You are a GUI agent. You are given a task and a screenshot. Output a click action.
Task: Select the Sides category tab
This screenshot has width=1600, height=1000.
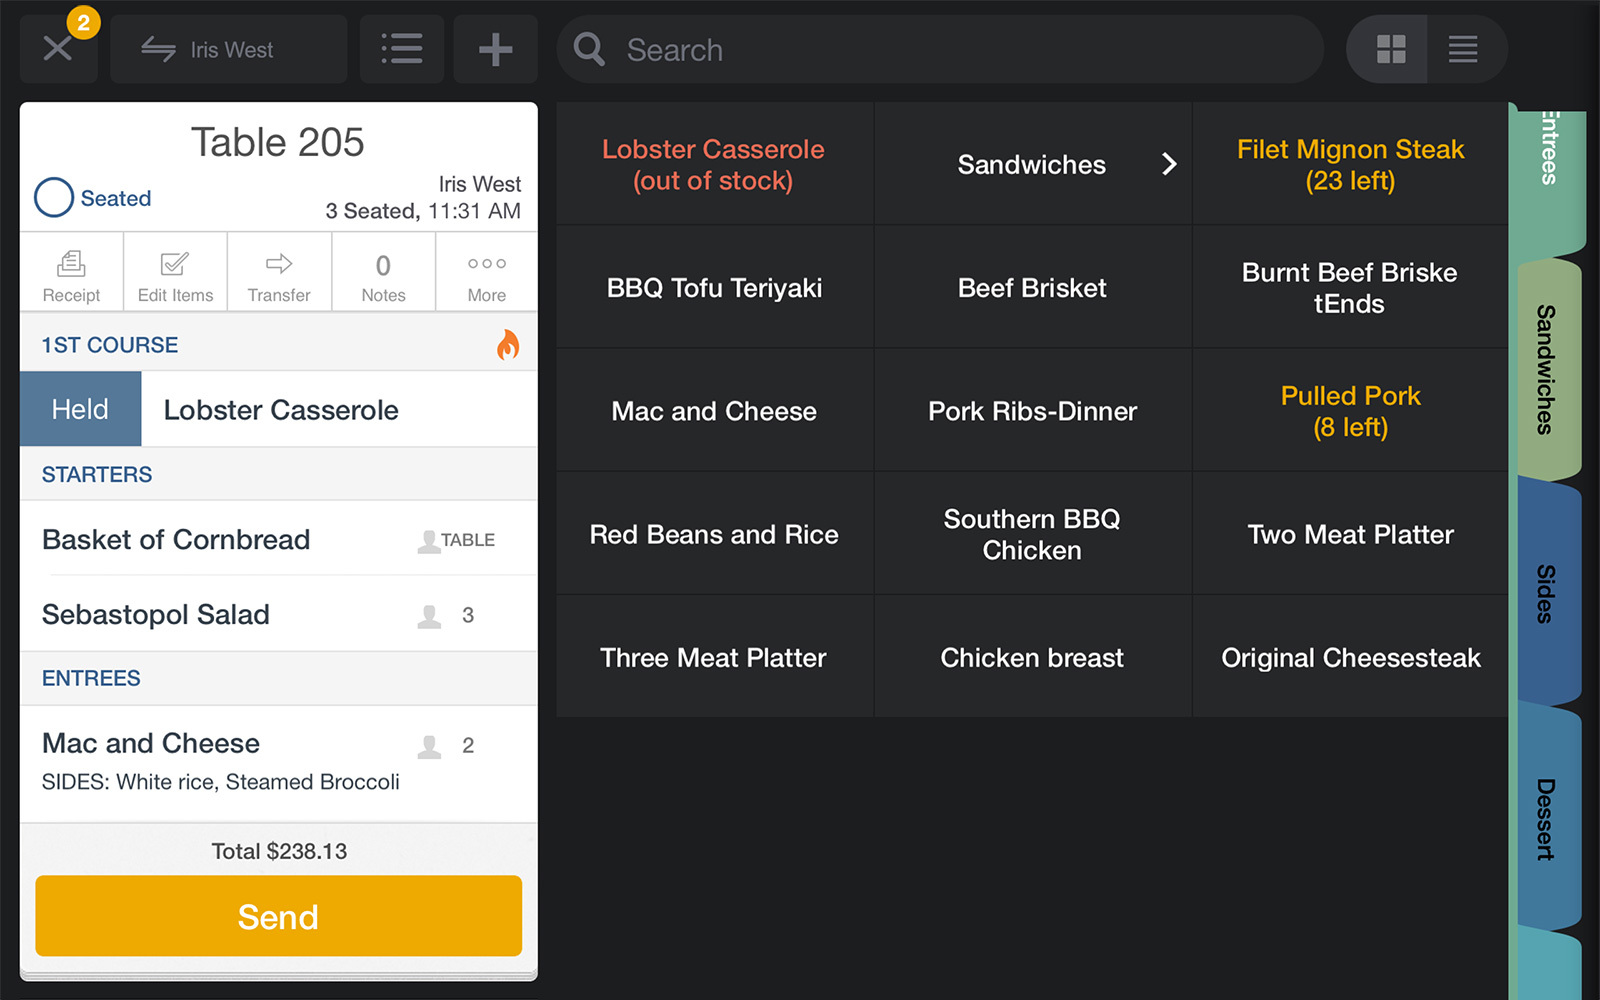(1546, 594)
